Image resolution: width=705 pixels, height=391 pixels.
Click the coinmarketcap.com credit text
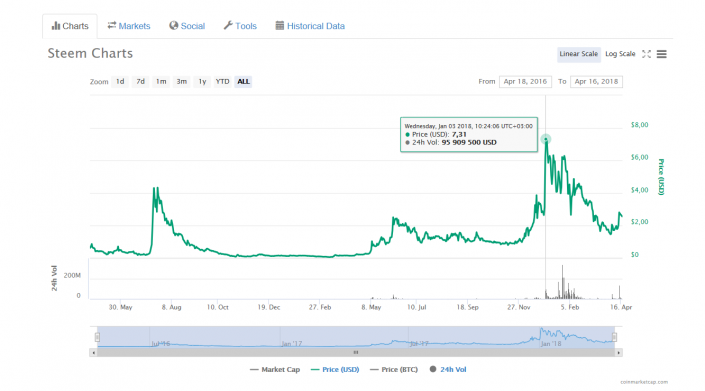click(644, 382)
